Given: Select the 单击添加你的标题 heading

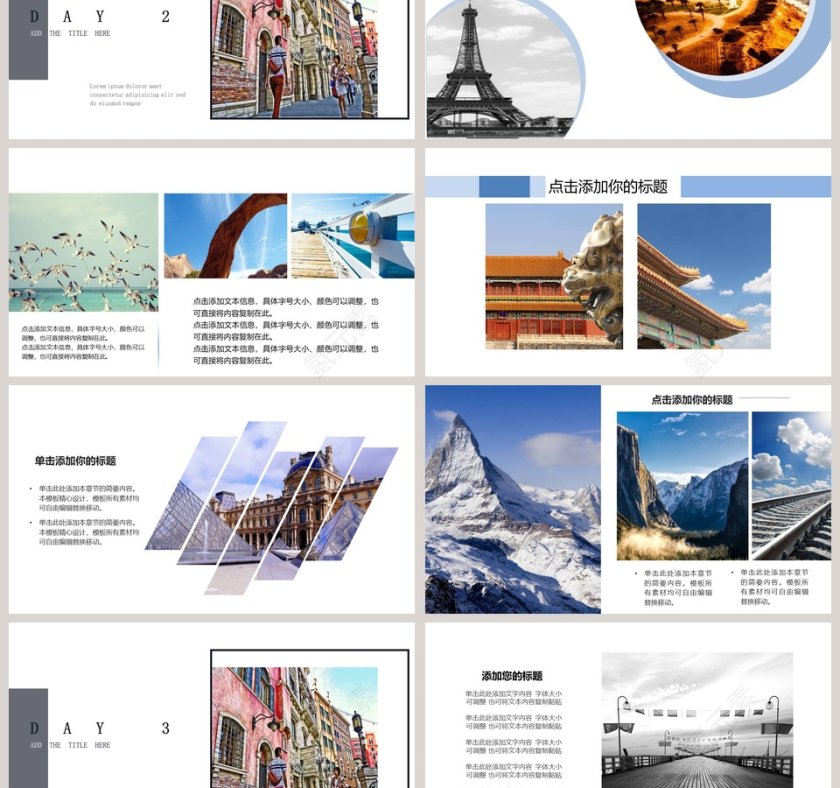Looking at the screenshot, I should coord(75,461).
